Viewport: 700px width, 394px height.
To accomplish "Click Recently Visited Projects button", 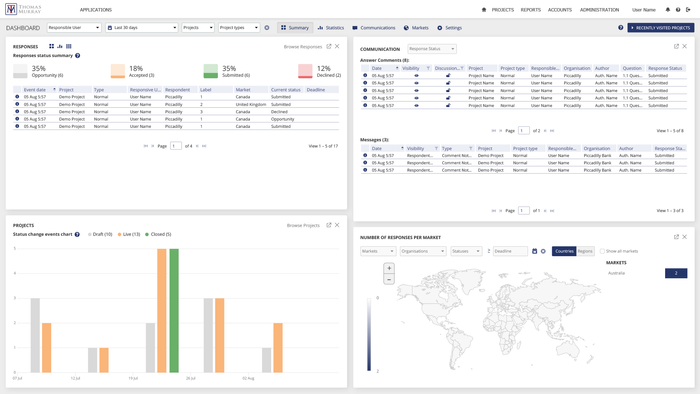I will tap(661, 28).
